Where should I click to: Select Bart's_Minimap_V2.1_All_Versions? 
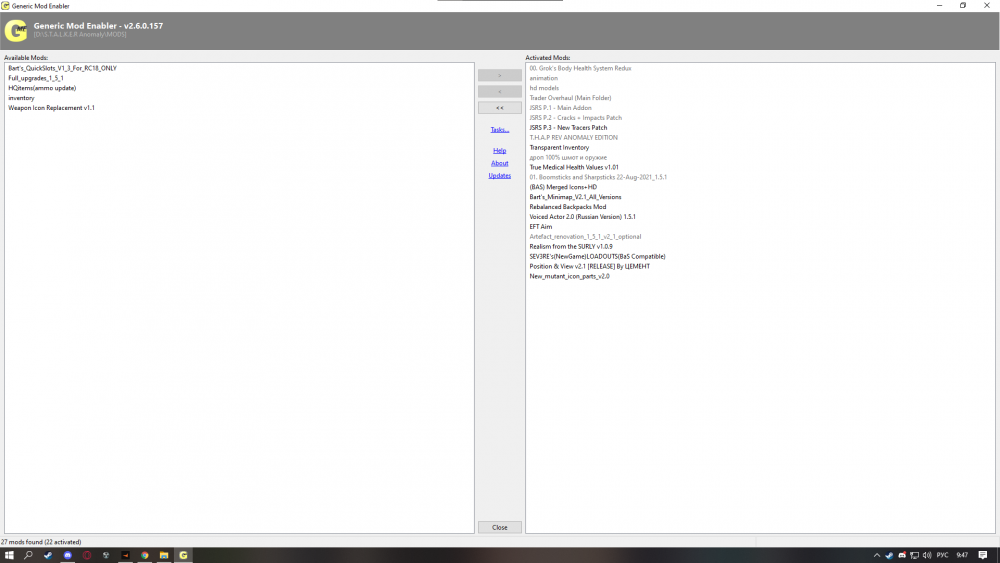tap(575, 197)
